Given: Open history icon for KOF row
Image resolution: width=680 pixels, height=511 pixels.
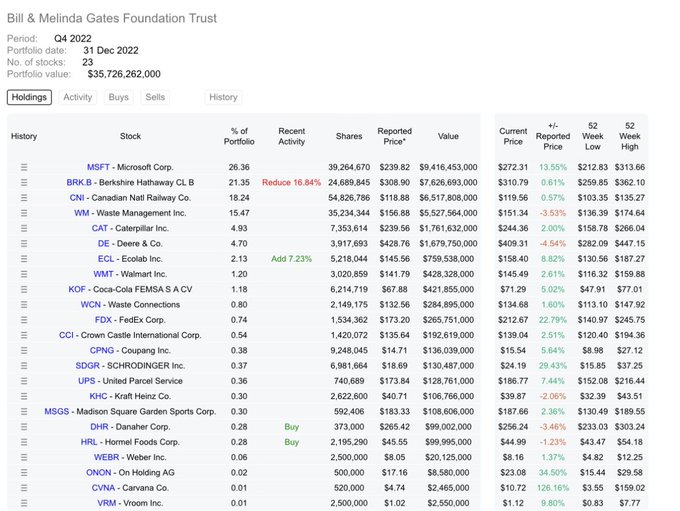Looking at the screenshot, I should point(24,289).
